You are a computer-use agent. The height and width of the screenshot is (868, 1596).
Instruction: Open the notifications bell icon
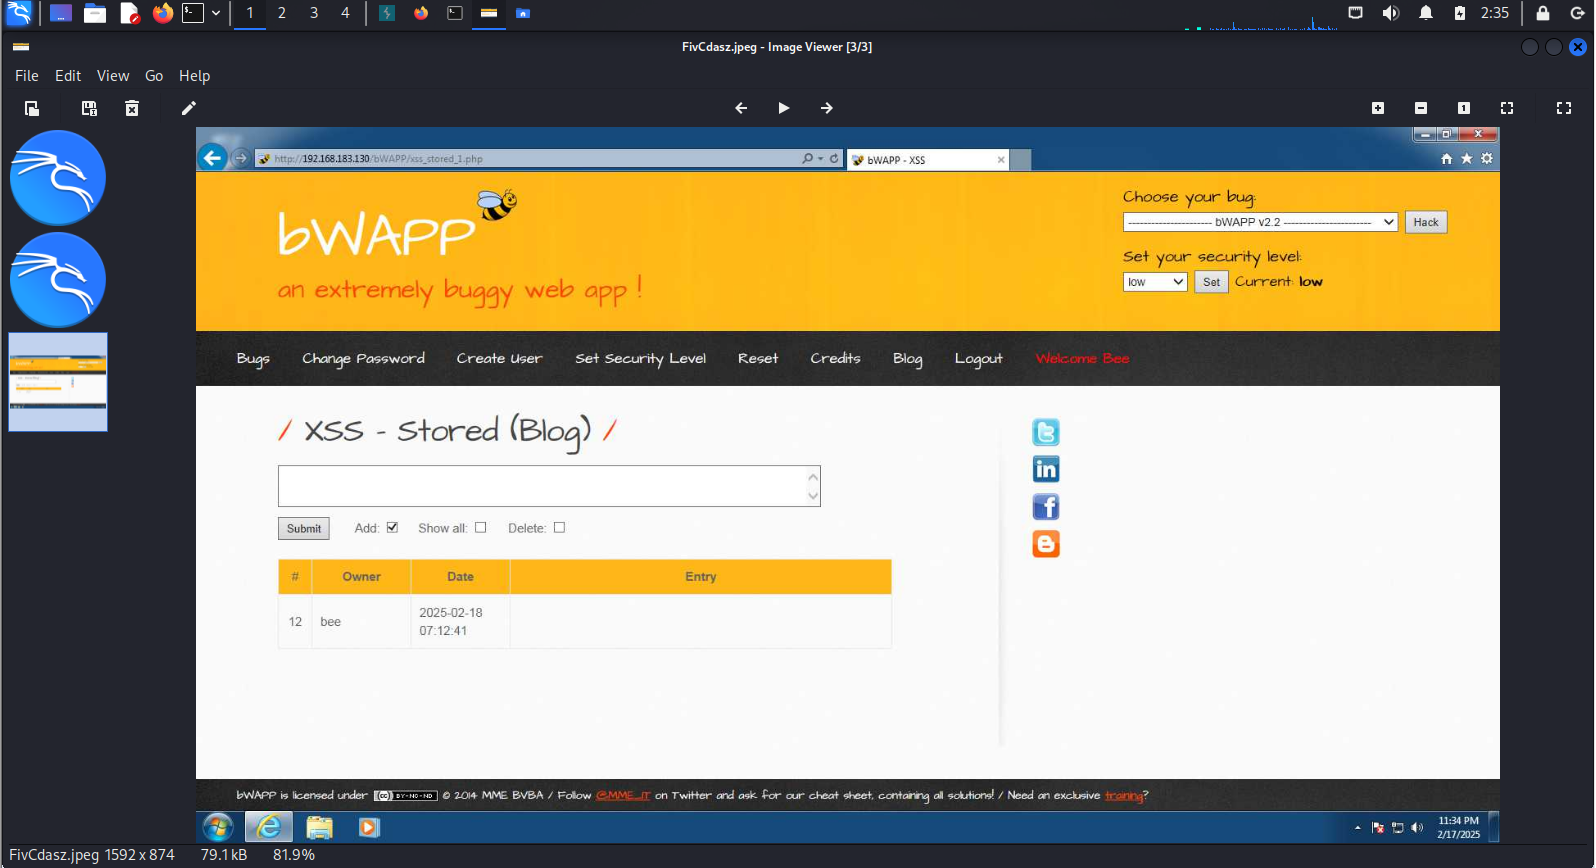pos(1426,13)
